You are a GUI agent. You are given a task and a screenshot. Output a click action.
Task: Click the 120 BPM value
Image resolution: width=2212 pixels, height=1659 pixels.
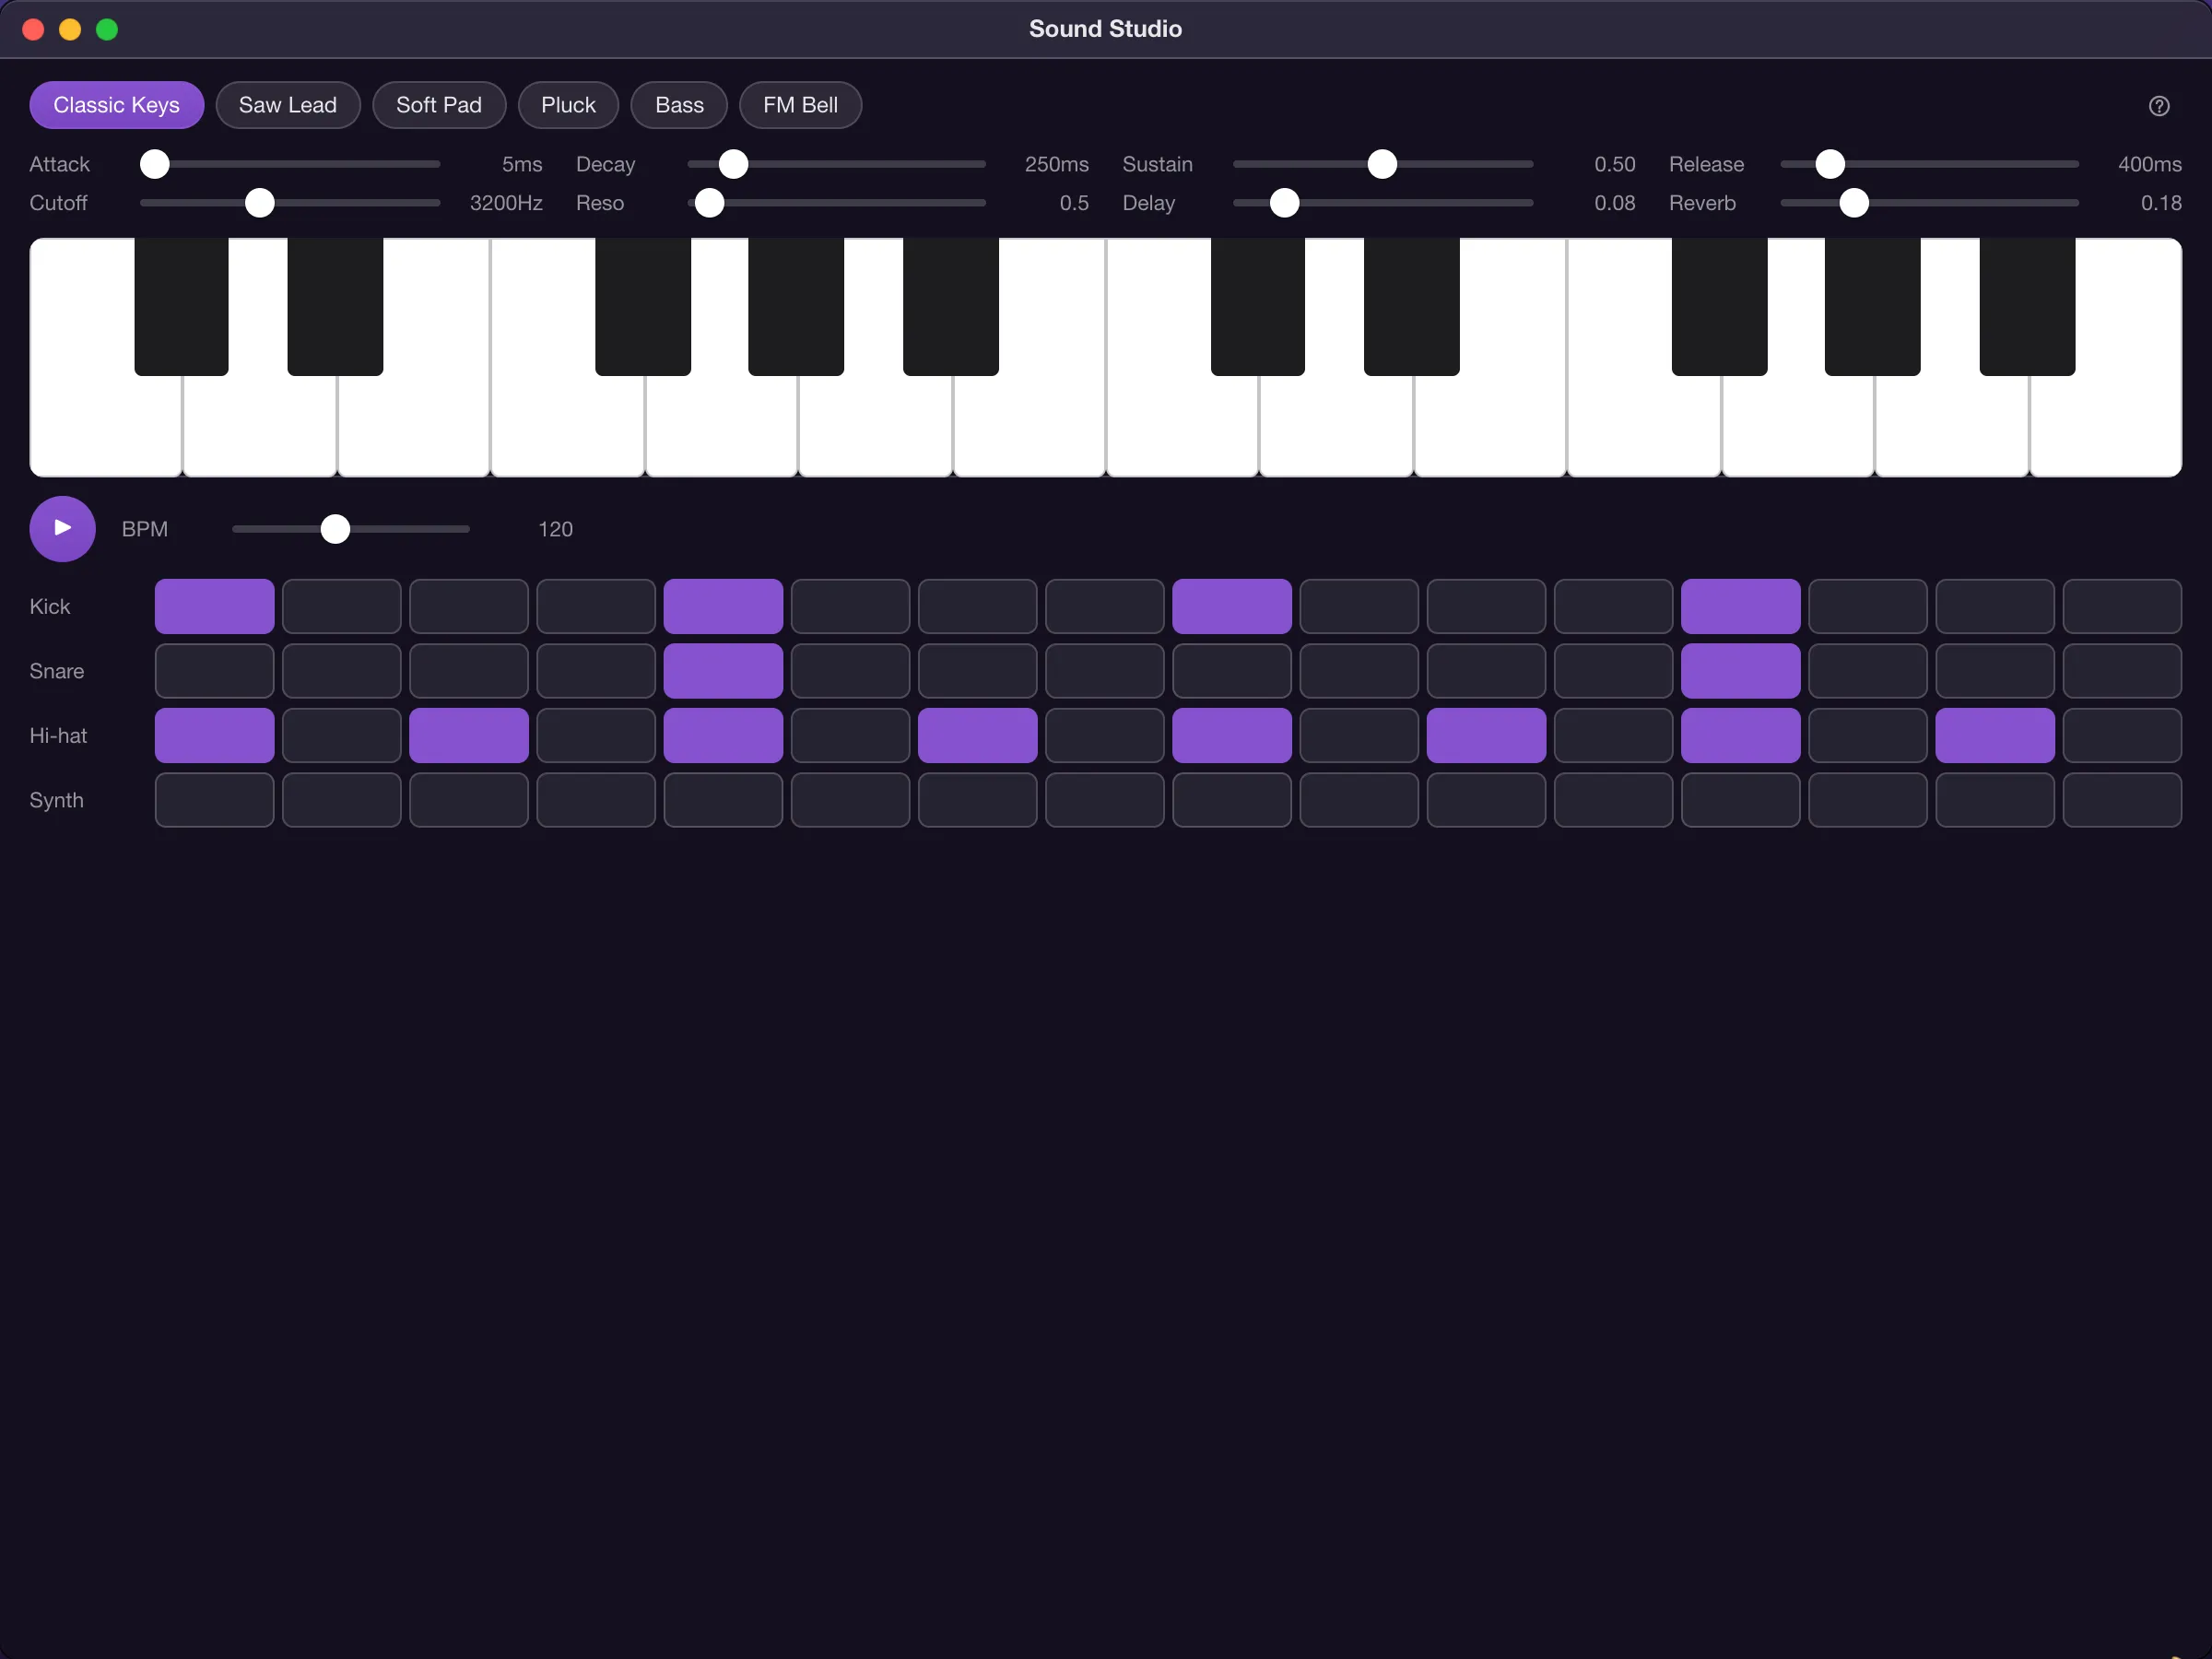tap(555, 529)
